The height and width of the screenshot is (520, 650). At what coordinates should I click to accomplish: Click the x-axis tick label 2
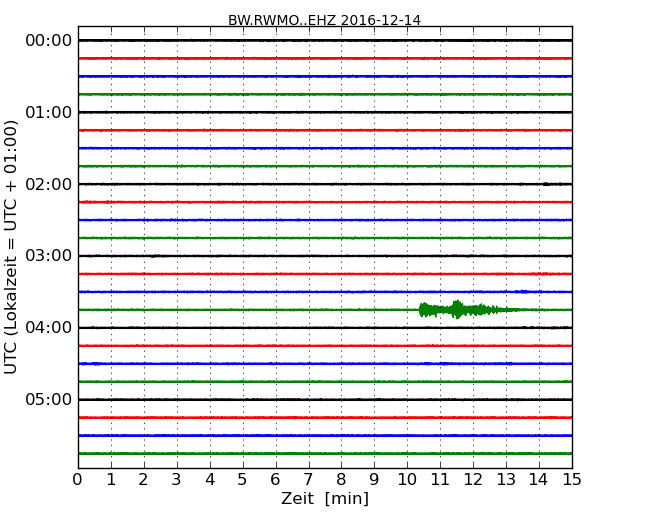coord(143,480)
